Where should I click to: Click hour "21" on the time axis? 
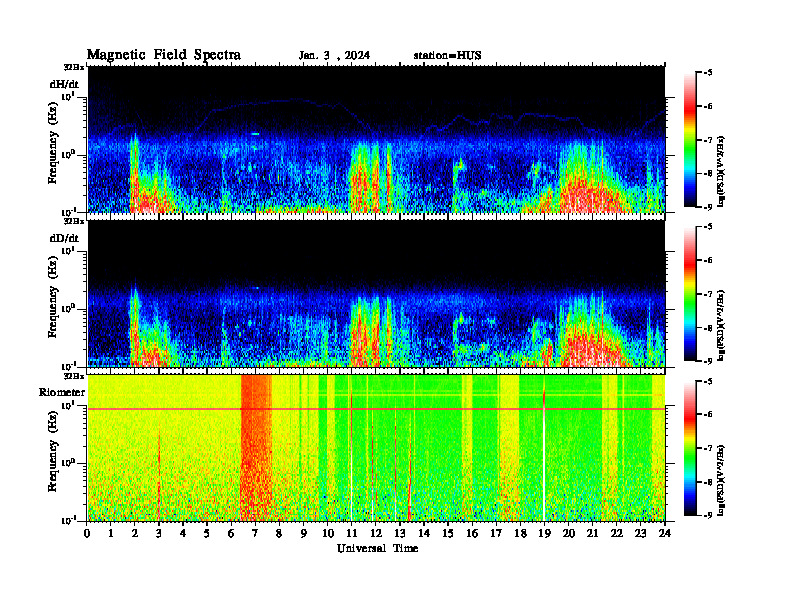(x=592, y=533)
